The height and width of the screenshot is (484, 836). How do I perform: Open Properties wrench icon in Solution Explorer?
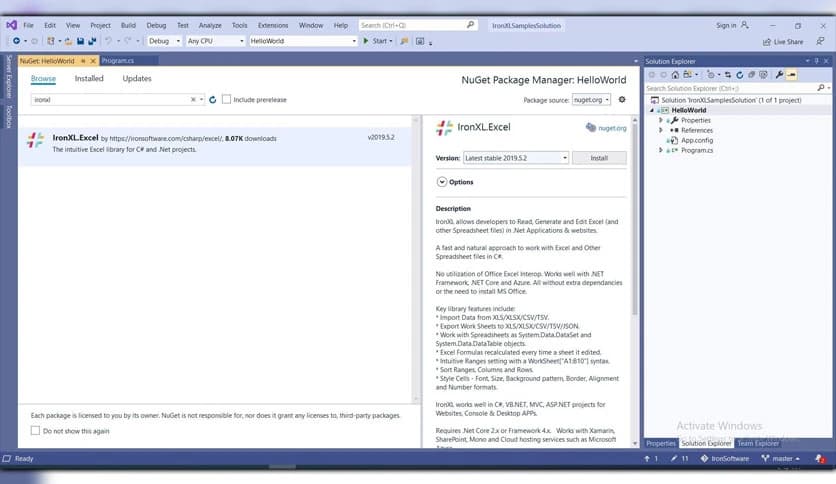point(779,74)
